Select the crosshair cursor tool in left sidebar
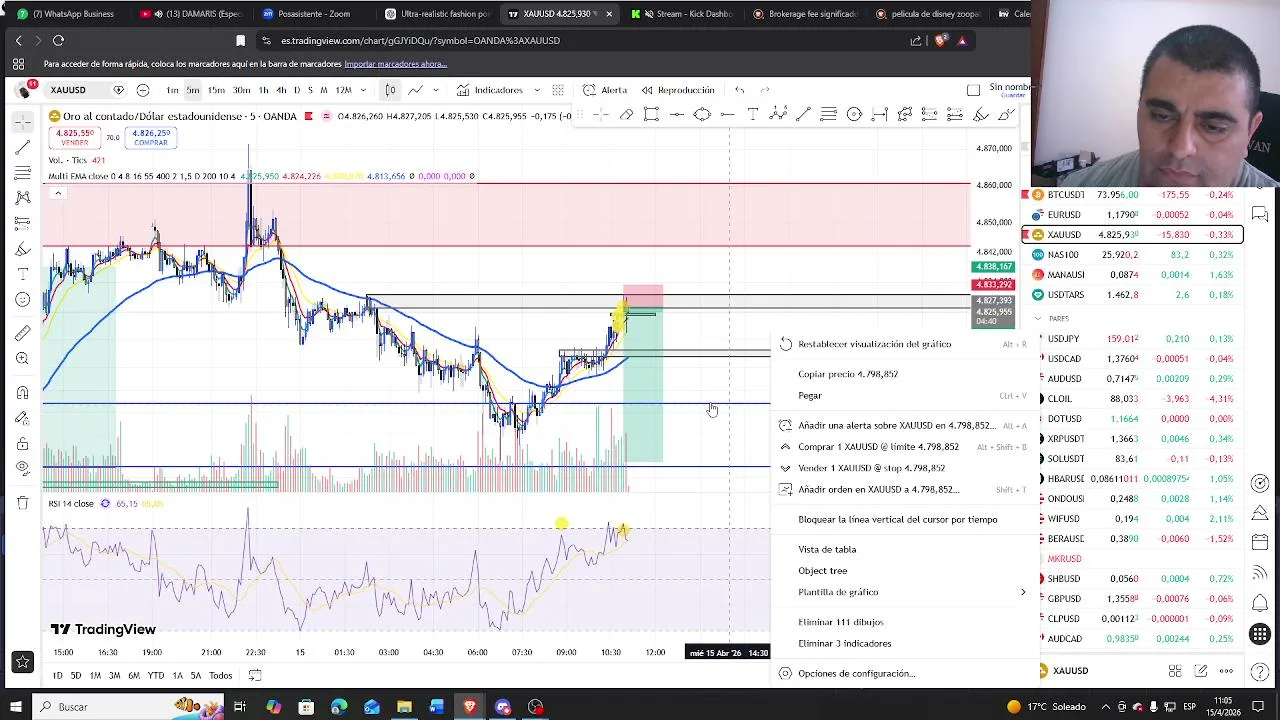1280x720 pixels. pyautogui.click(x=23, y=122)
